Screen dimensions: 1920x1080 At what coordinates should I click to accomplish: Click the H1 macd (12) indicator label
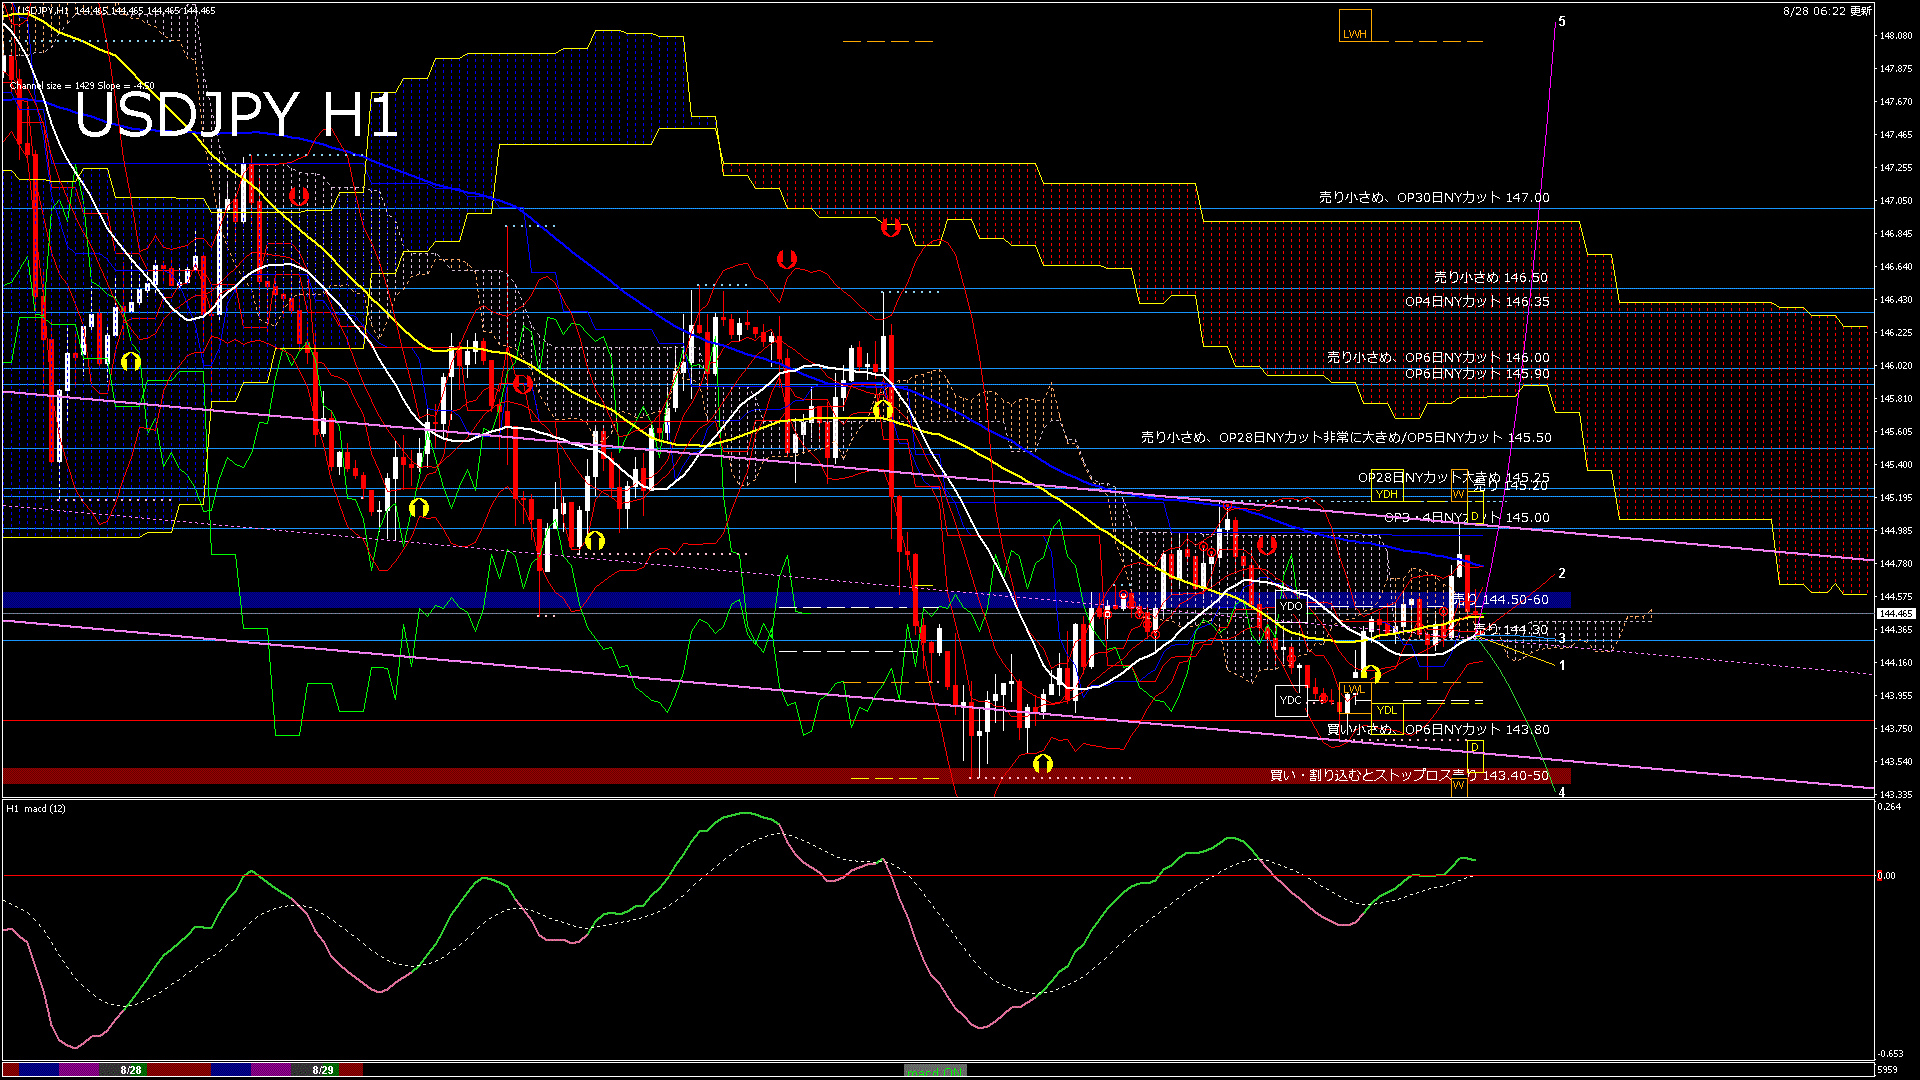click(37, 809)
